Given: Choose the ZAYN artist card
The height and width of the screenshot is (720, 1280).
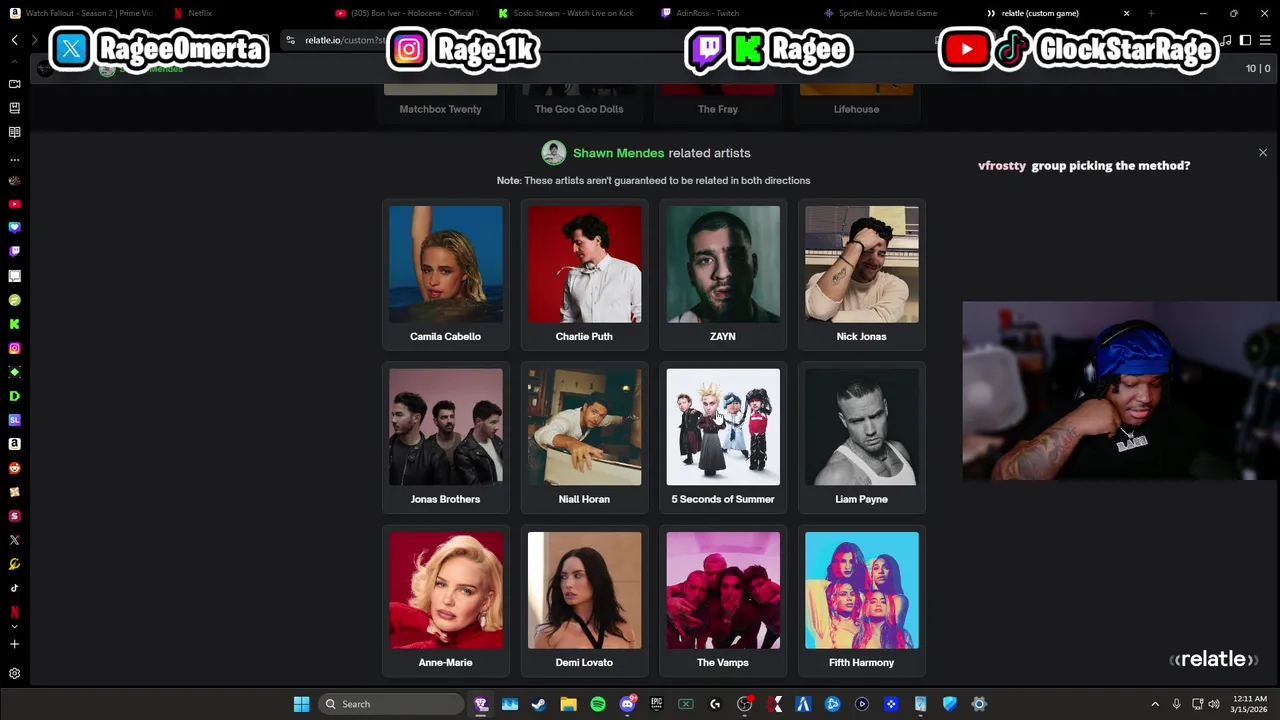Looking at the screenshot, I should point(723,274).
